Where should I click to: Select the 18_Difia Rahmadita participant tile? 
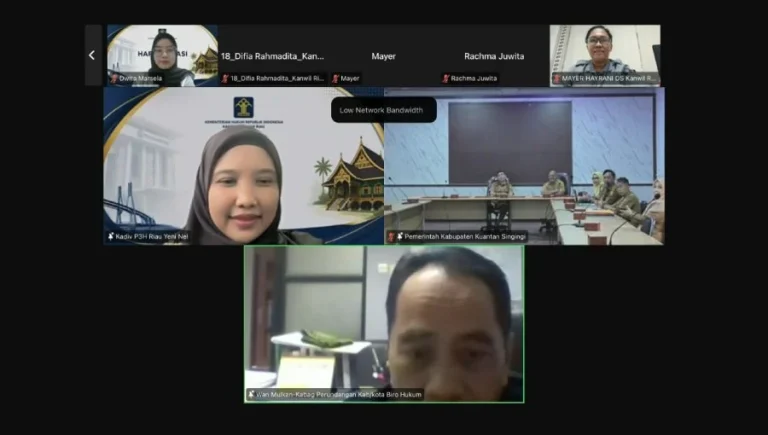pyautogui.click(x=273, y=55)
